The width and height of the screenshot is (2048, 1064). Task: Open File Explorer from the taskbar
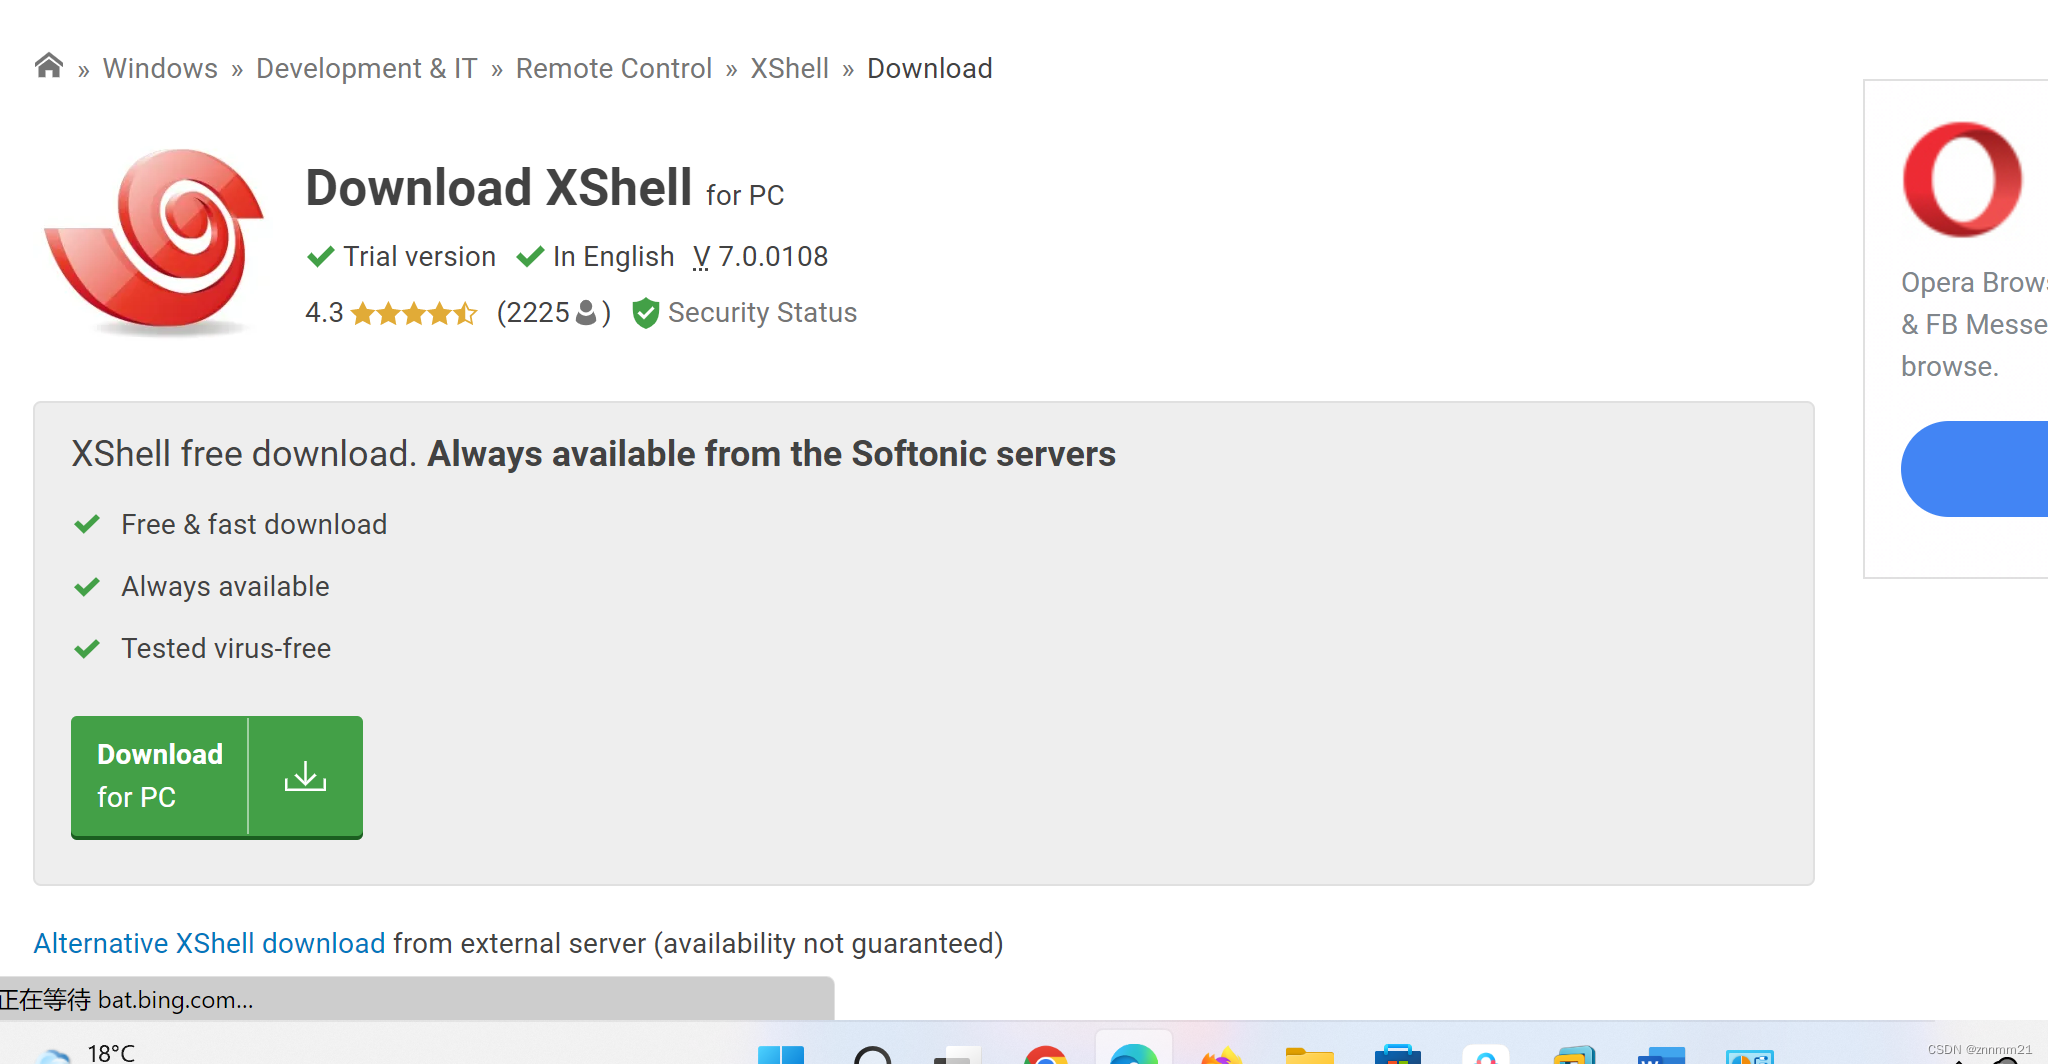click(x=1309, y=1055)
